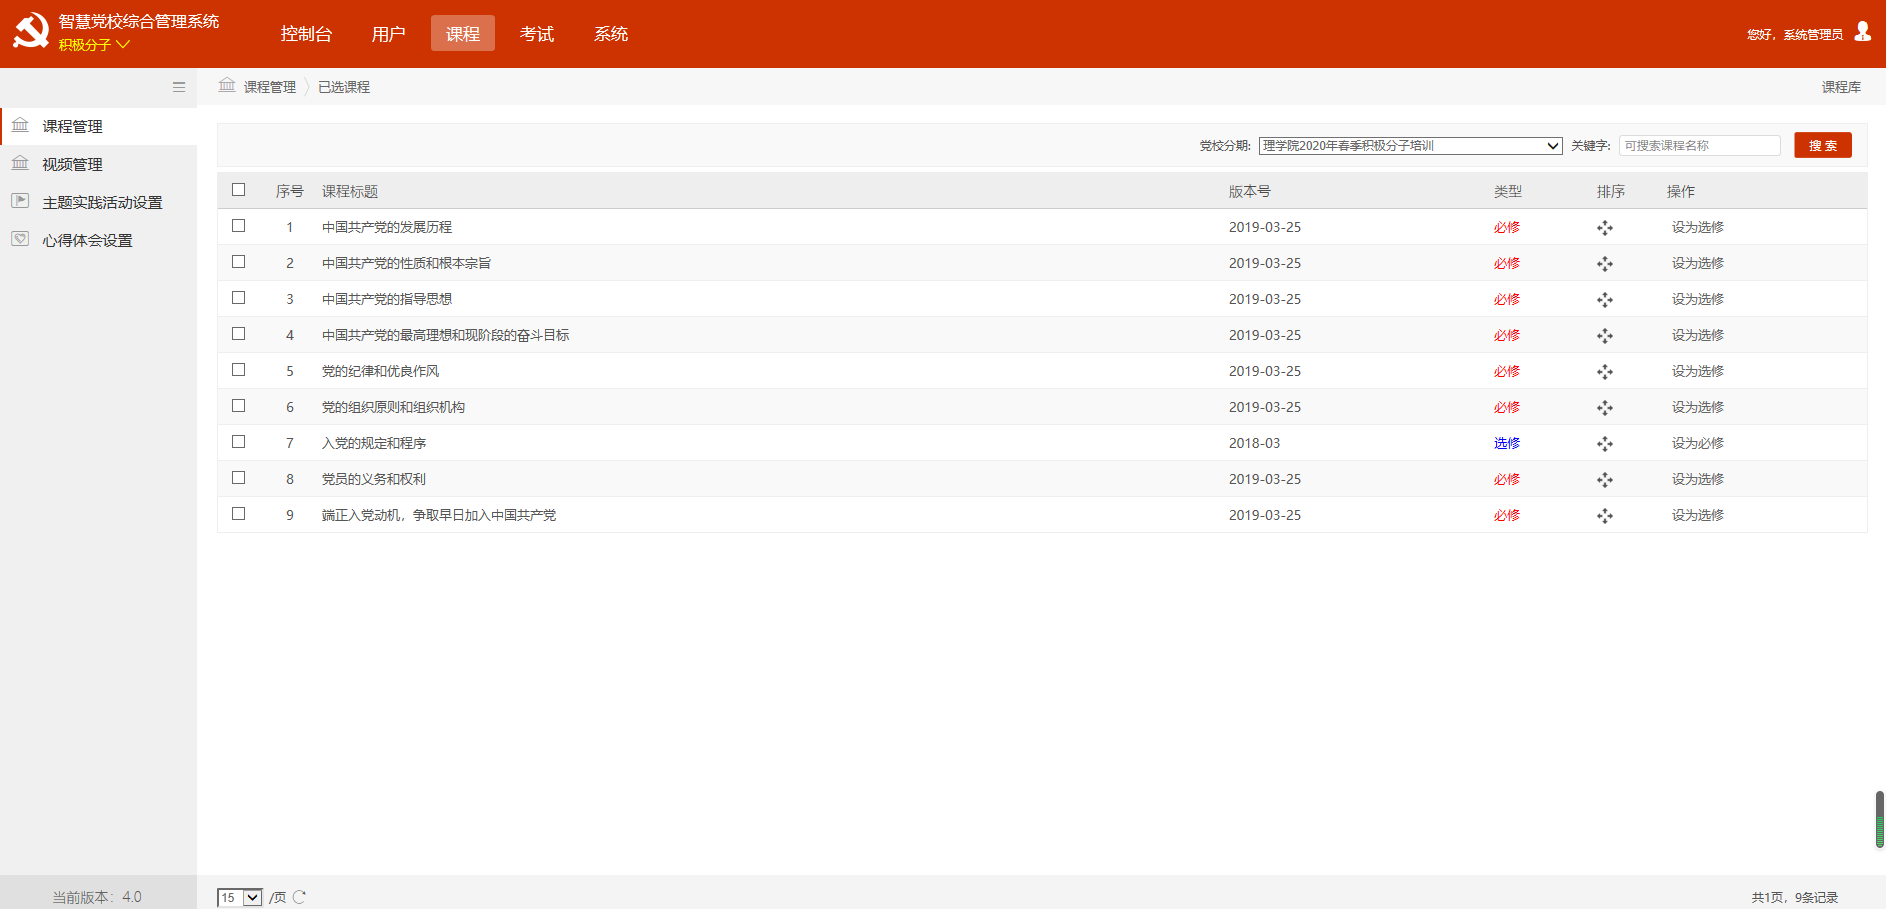Click the vertical scrollbar thumb
The image size is (1886, 909).
click(x=1879, y=819)
